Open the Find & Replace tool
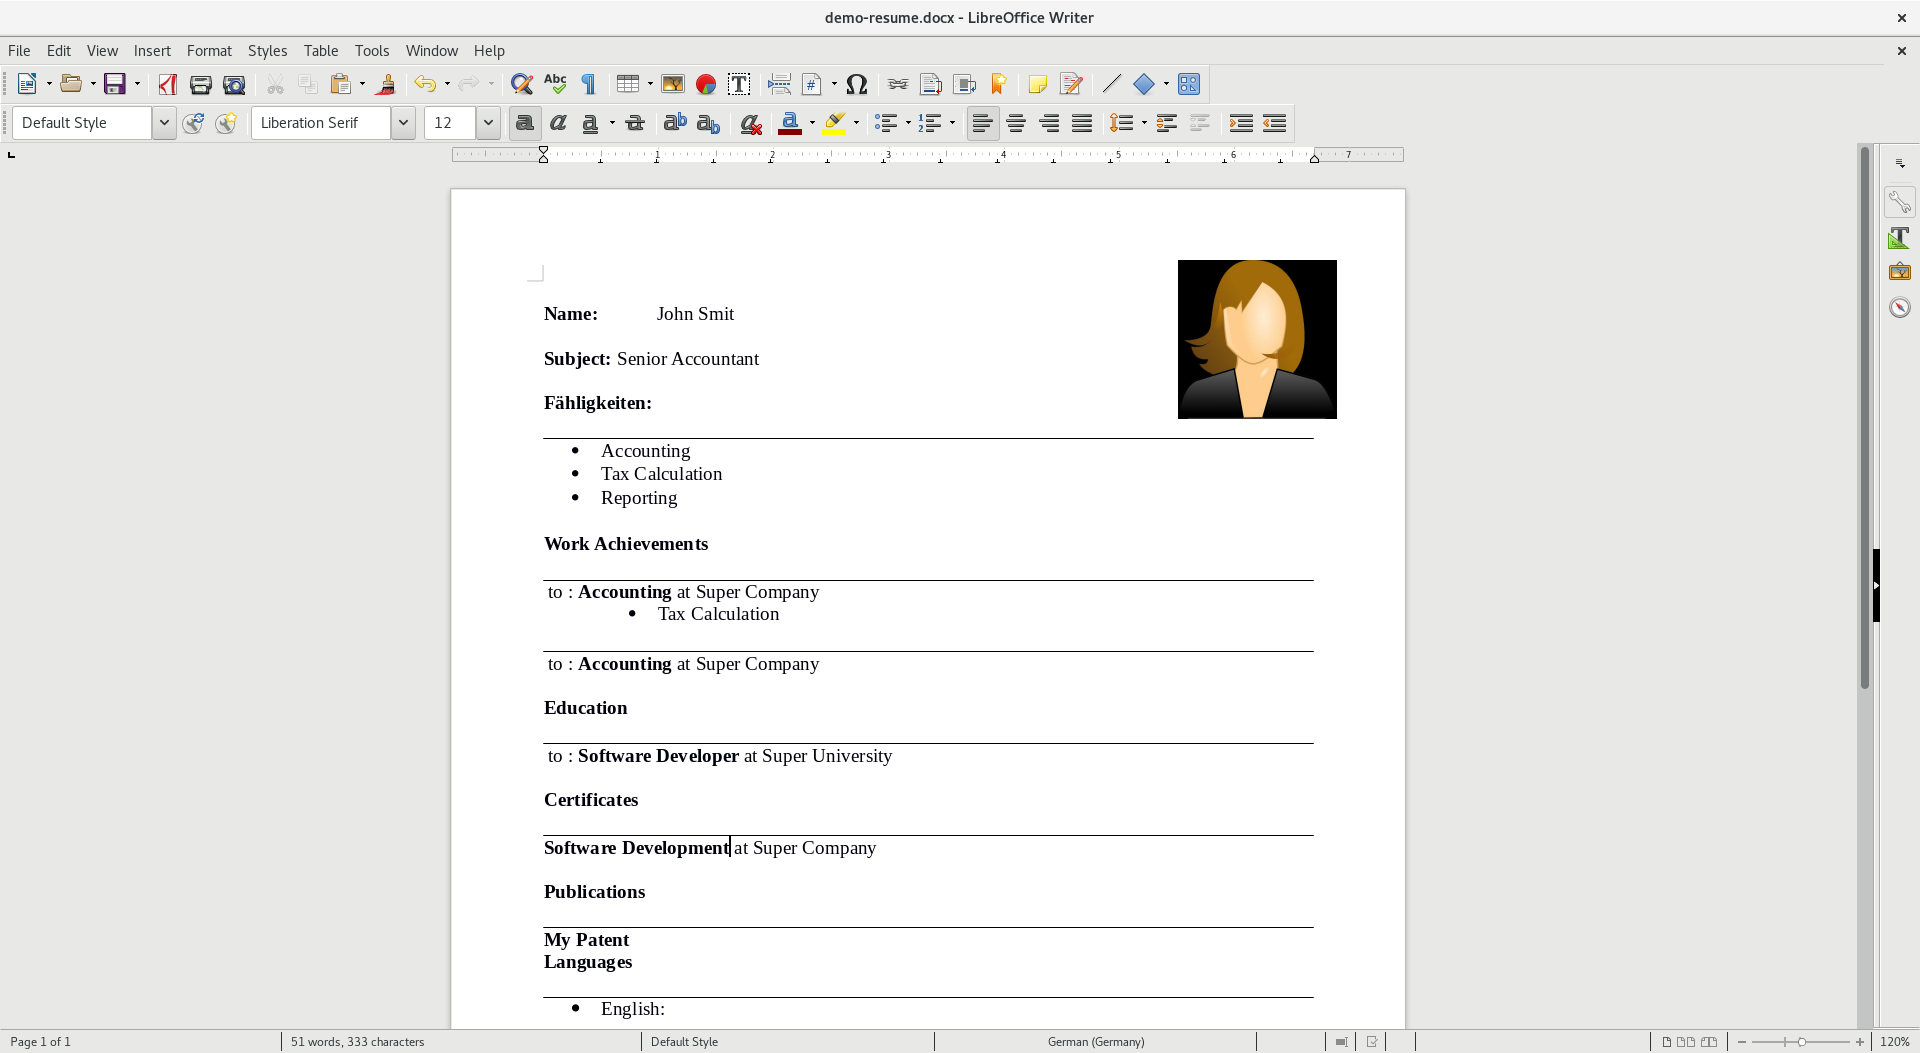The width and height of the screenshot is (1920, 1053). click(521, 84)
